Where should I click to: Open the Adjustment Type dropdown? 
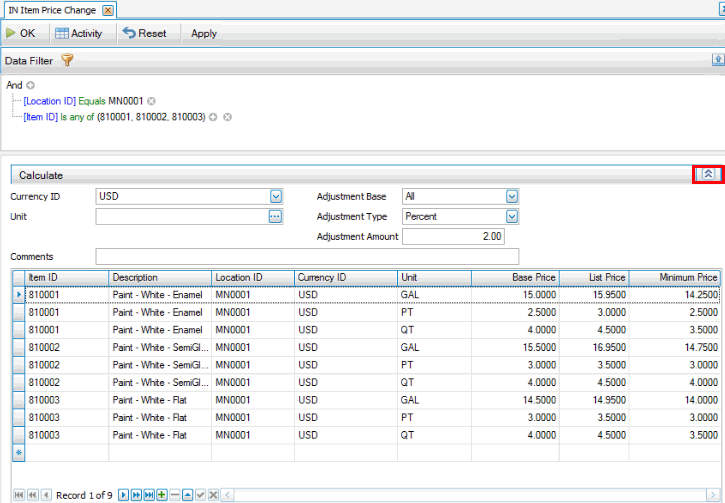pyautogui.click(x=512, y=216)
